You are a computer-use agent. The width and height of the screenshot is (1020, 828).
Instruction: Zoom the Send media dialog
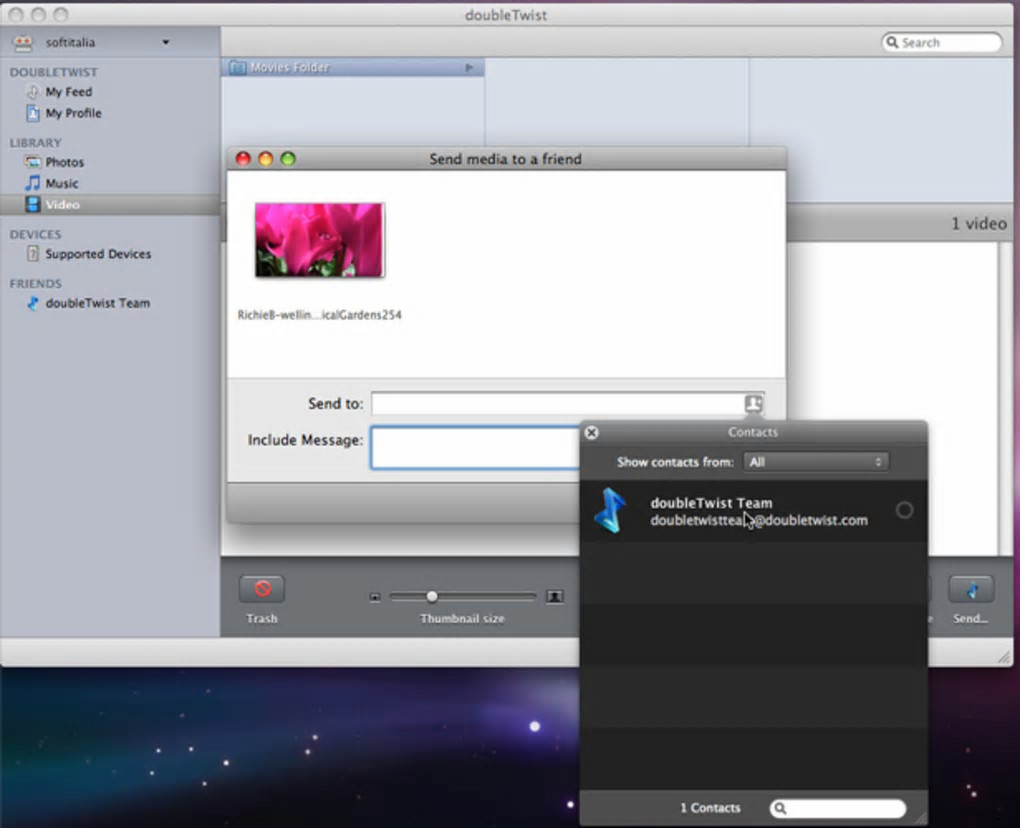[288, 159]
